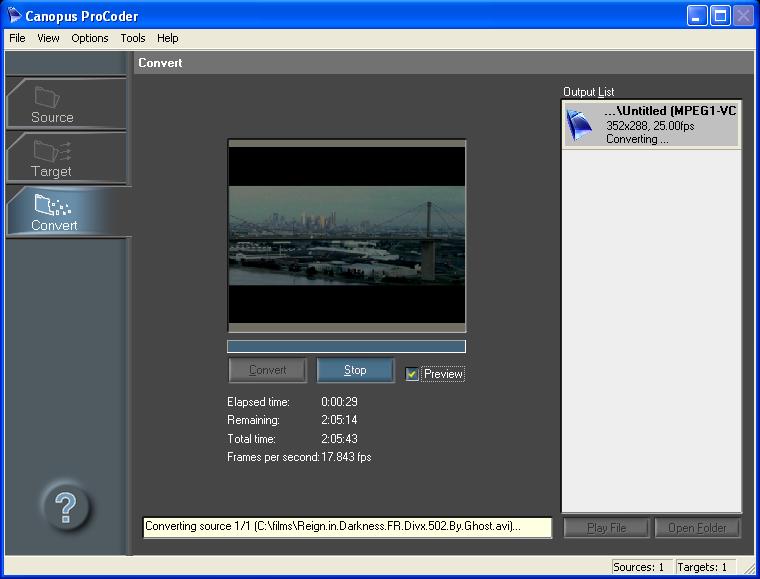
Task: Click the total time value 2:05:43
Action: pyautogui.click(x=339, y=439)
